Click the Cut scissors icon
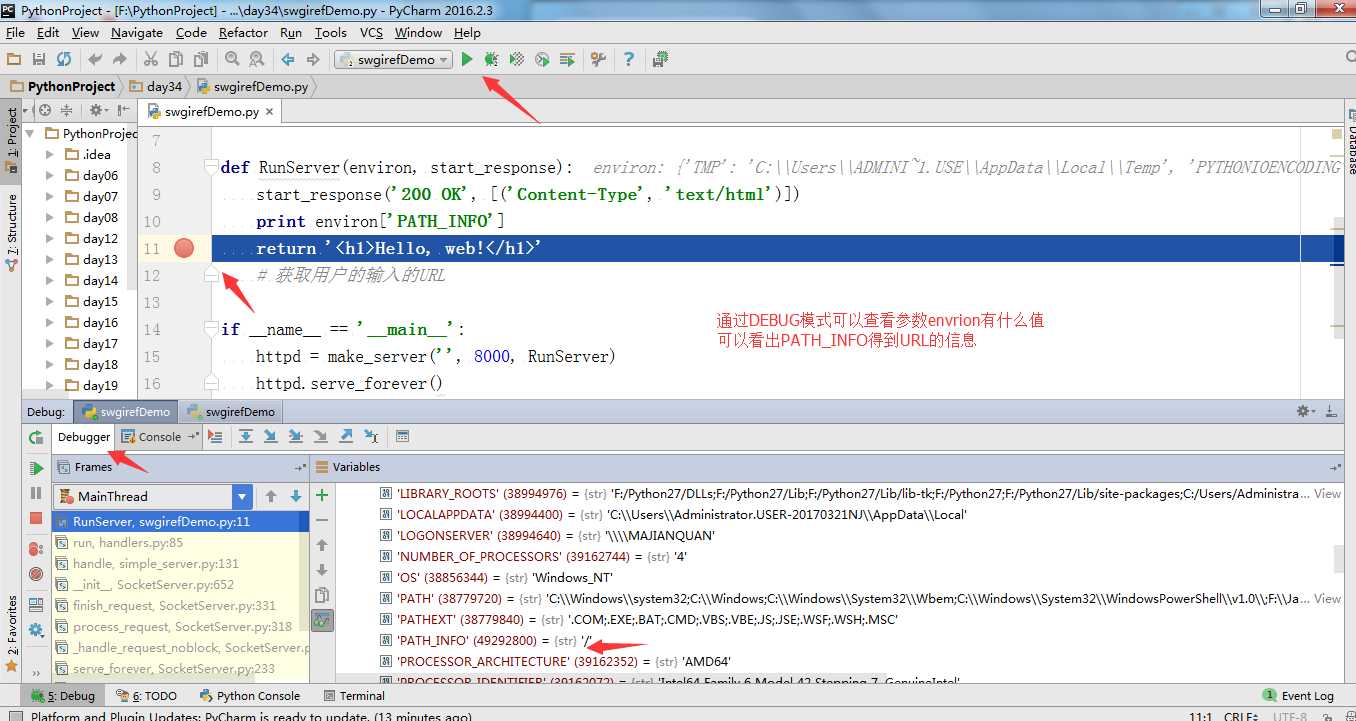The image size is (1356, 721). pos(151,60)
